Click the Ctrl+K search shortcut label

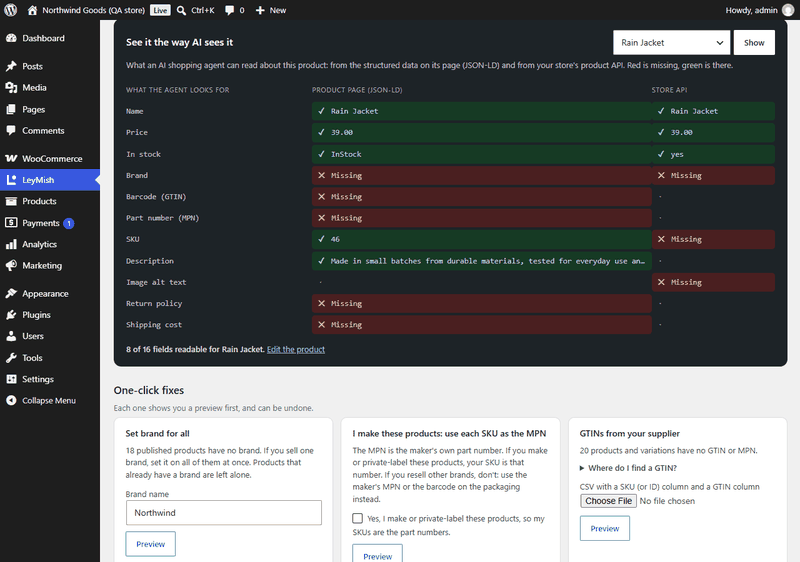click(203, 10)
